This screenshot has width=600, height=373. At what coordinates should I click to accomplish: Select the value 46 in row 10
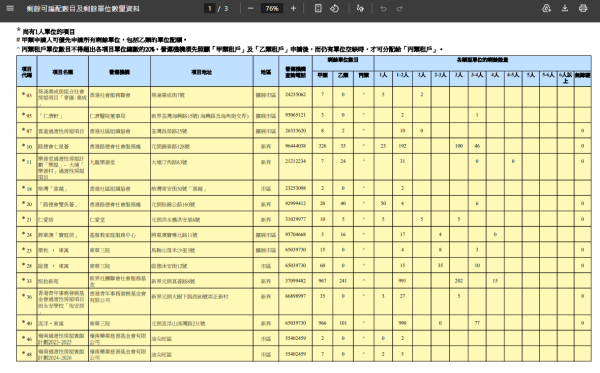(477, 146)
